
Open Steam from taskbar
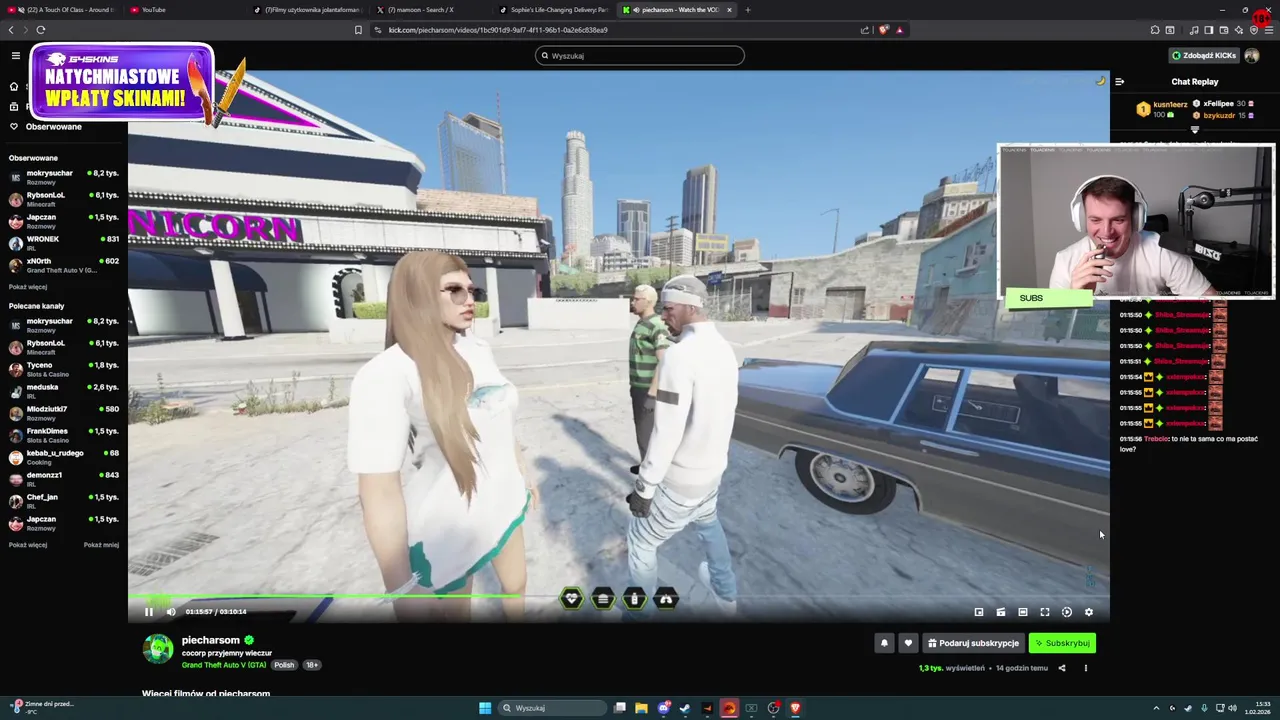685,708
